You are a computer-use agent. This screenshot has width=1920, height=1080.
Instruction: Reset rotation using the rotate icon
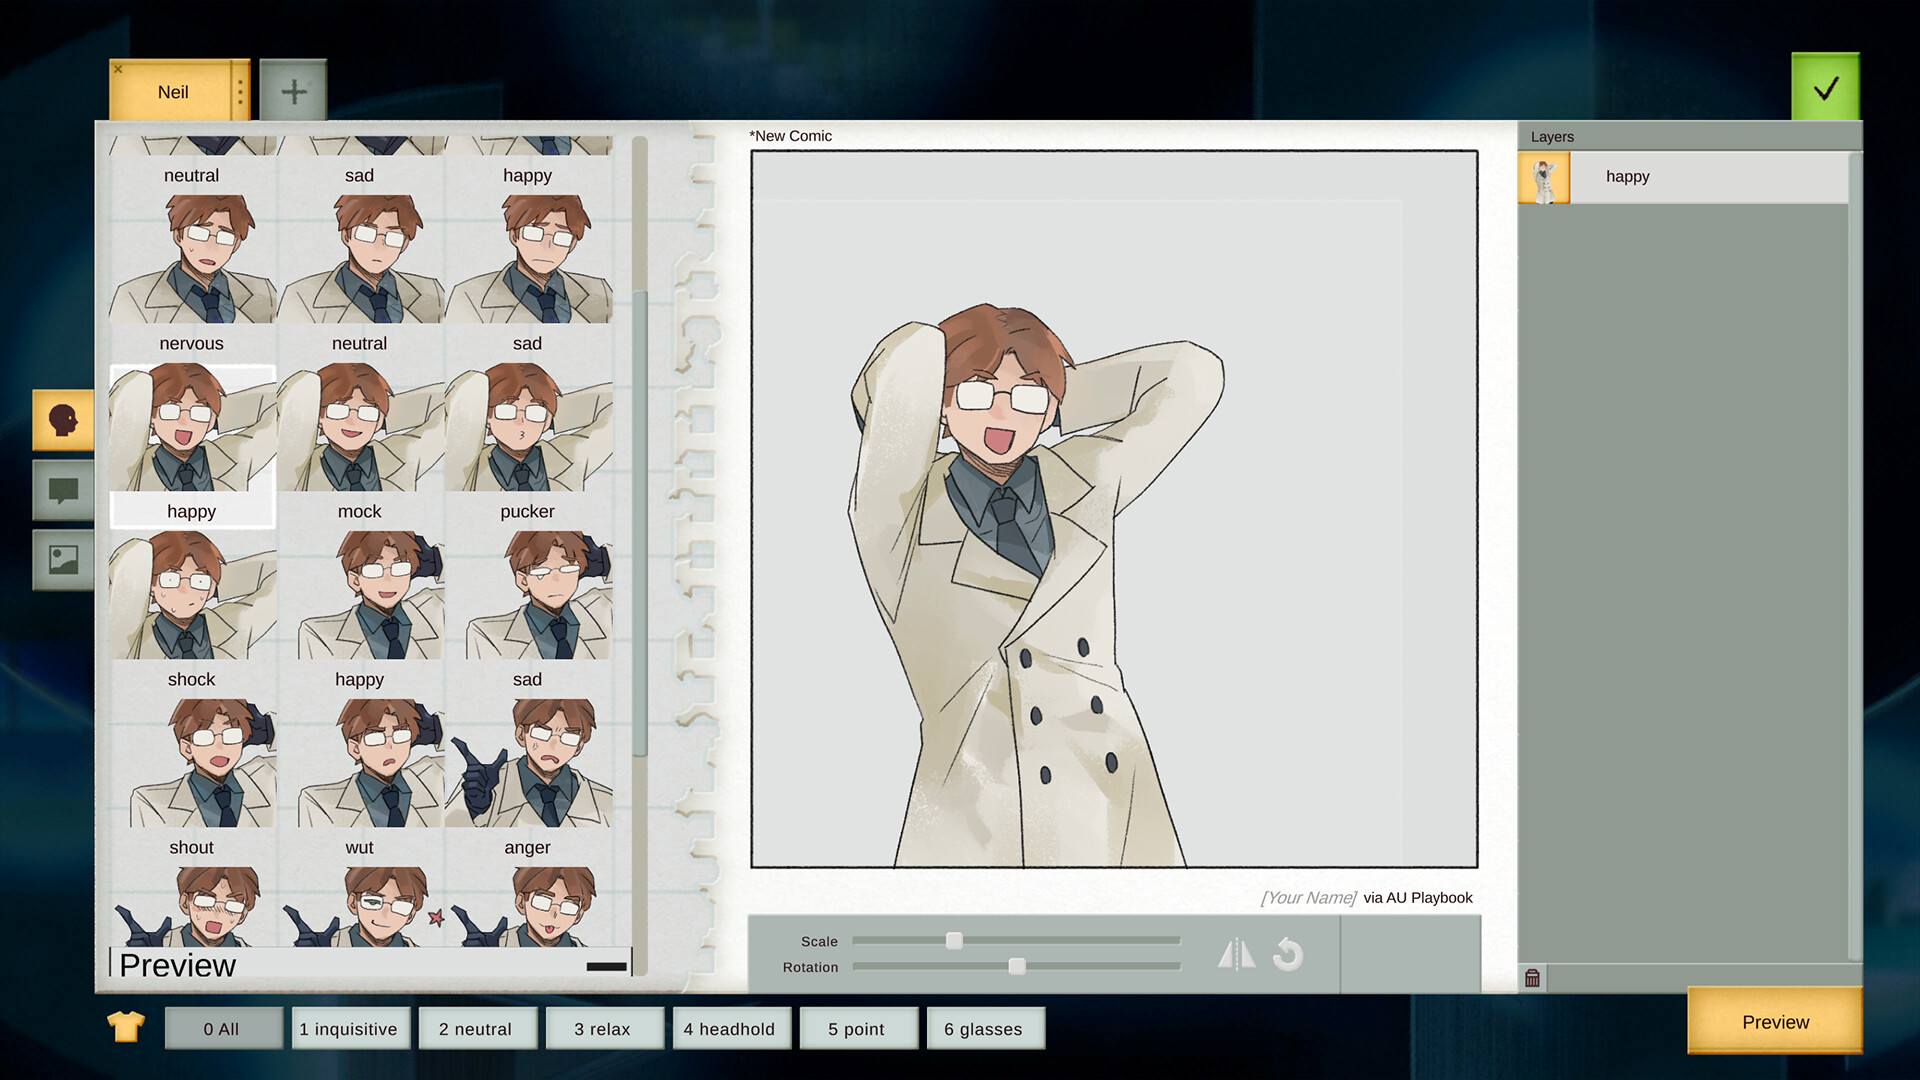(1290, 954)
